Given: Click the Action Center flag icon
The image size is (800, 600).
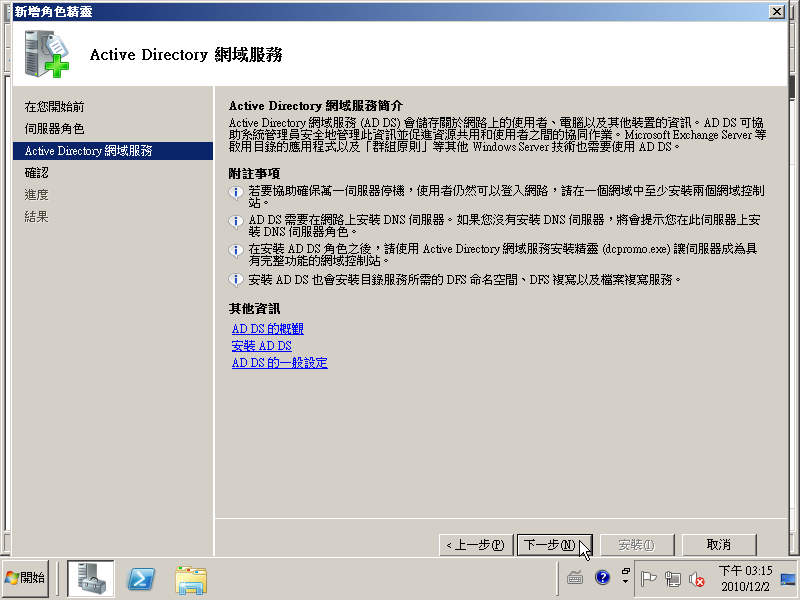Looking at the screenshot, I should [648, 579].
